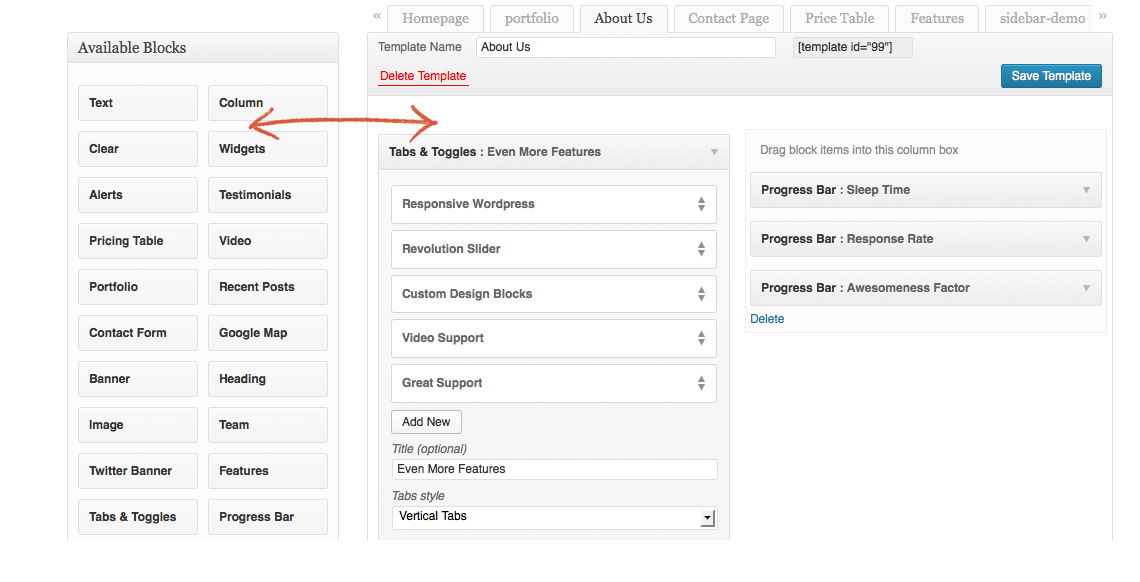Select Text block

pos(137,103)
